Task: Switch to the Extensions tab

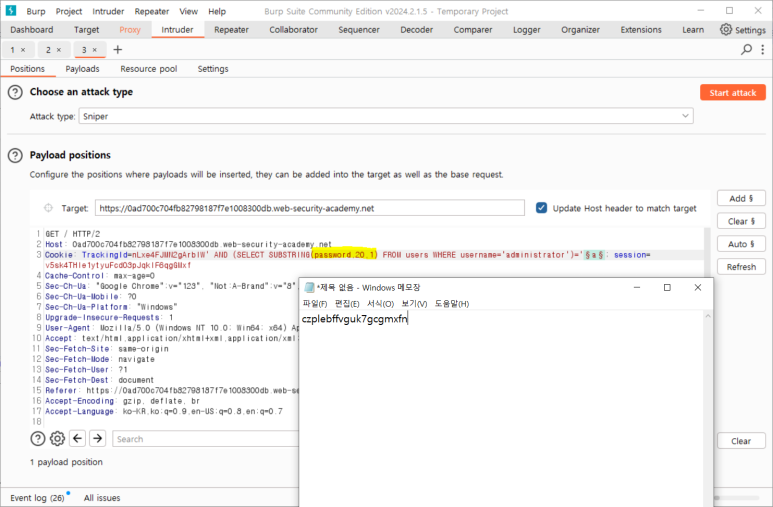Action: click(641, 30)
